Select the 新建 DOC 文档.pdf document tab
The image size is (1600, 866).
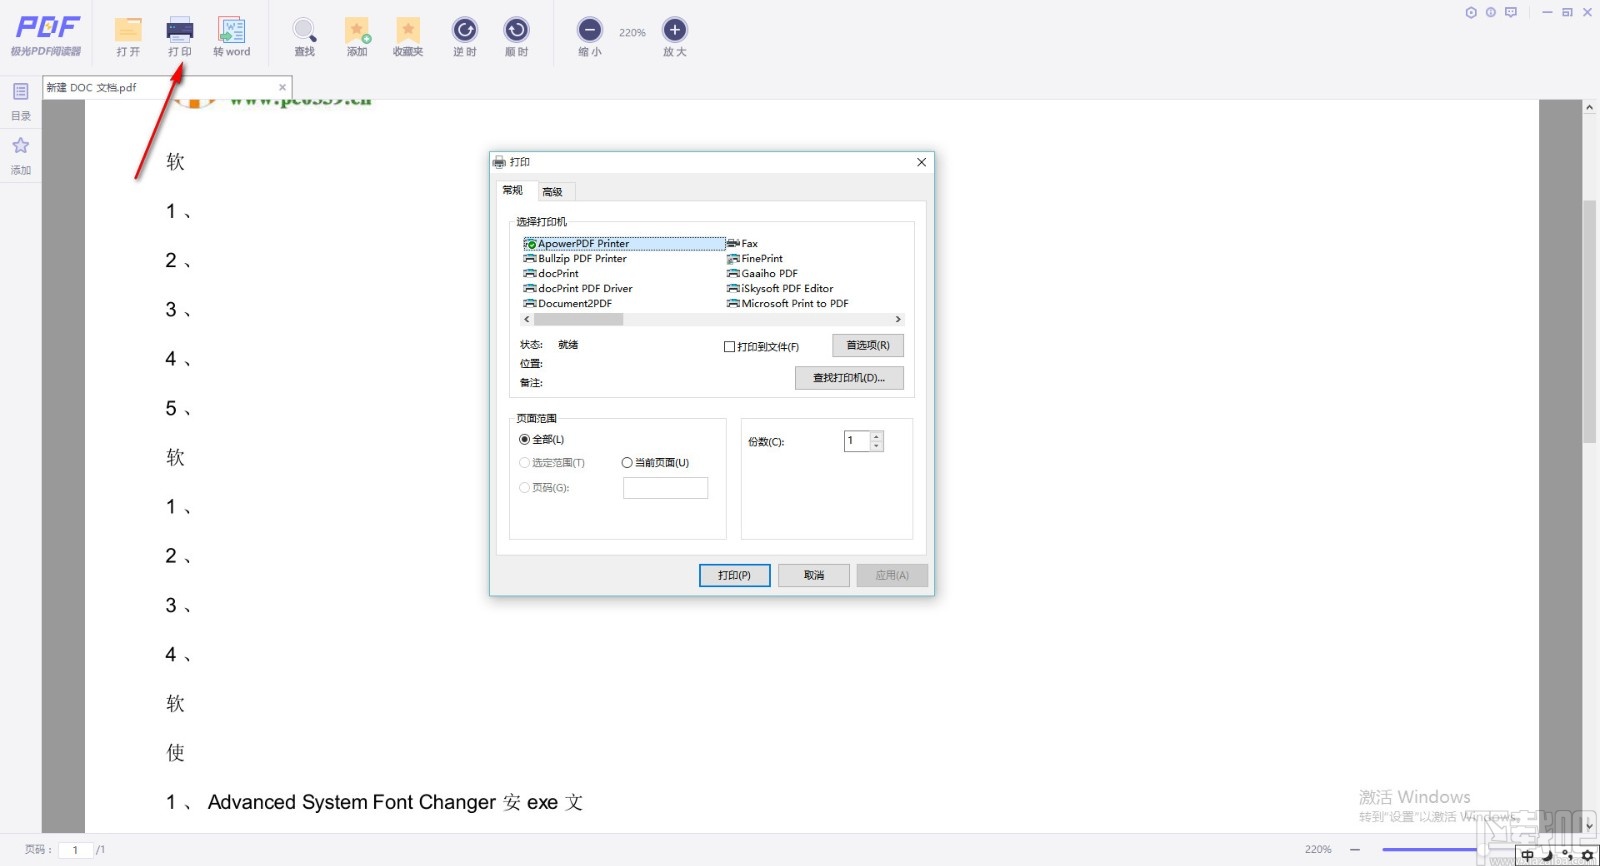pyautogui.click(x=167, y=87)
